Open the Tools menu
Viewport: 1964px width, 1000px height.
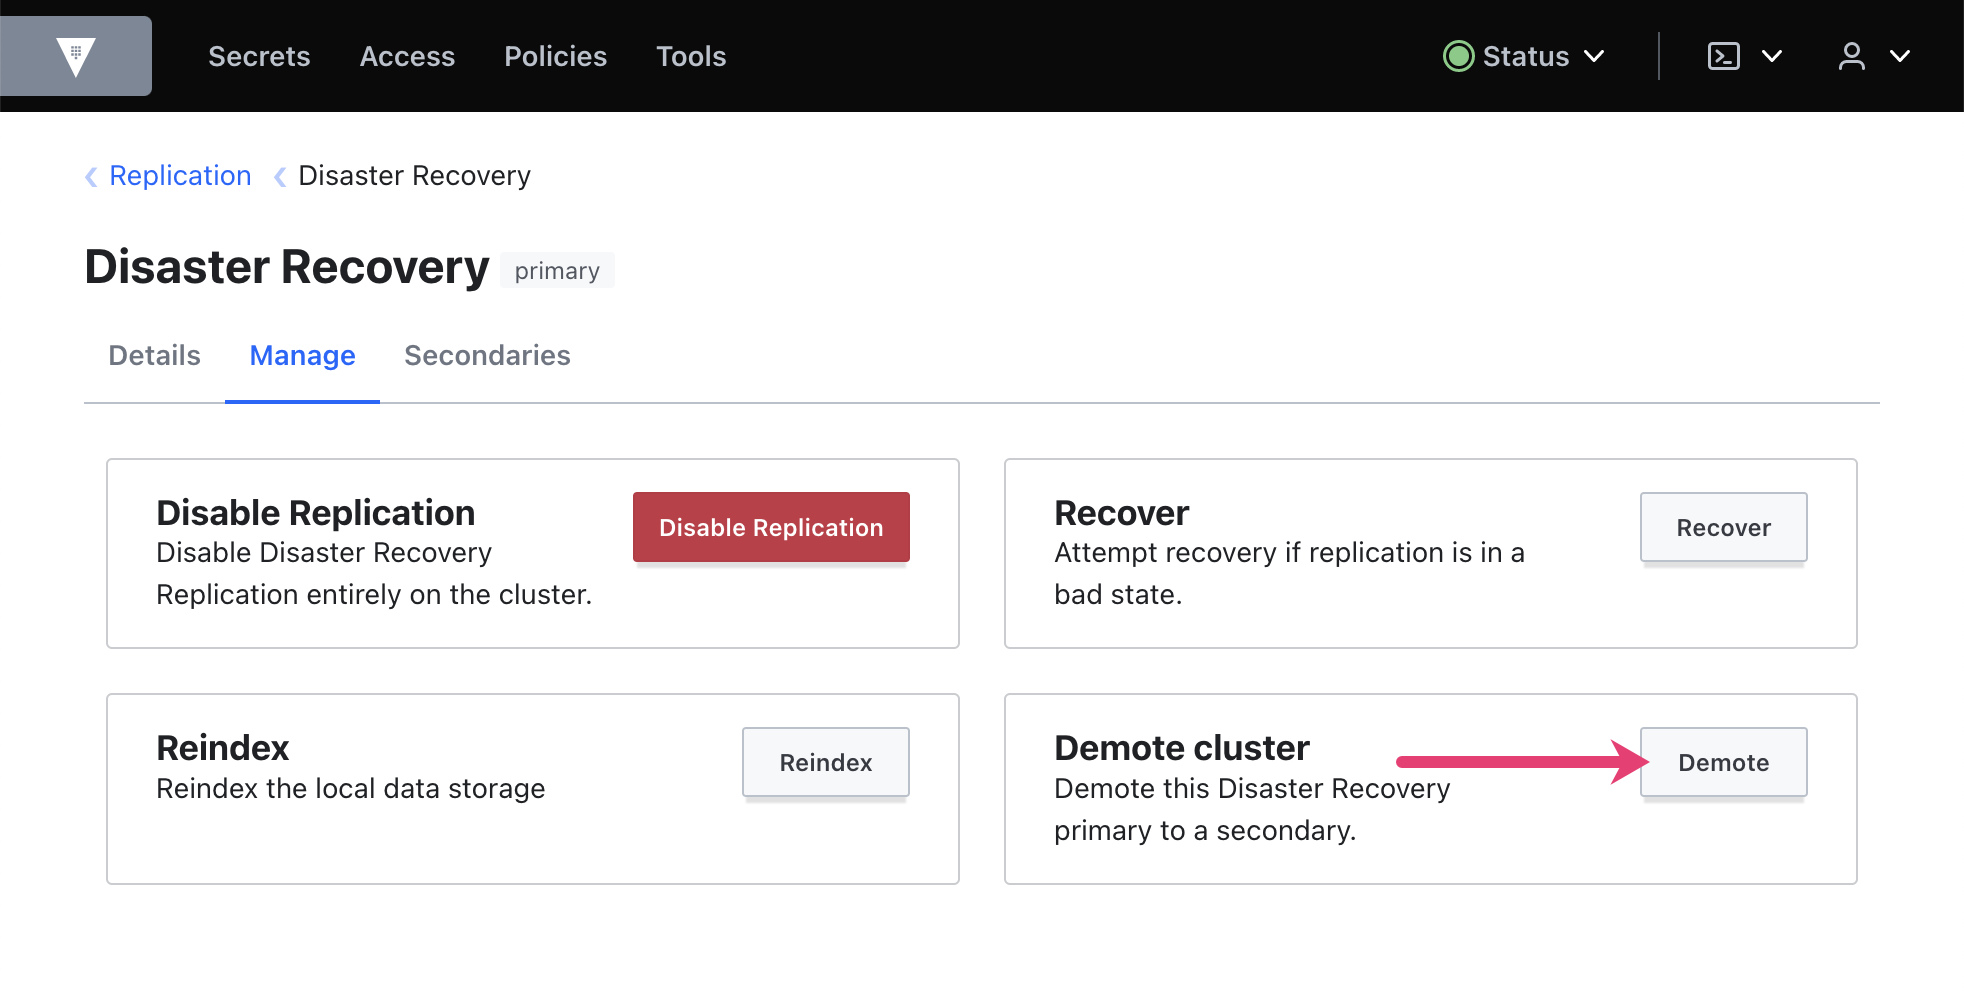tap(690, 56)
